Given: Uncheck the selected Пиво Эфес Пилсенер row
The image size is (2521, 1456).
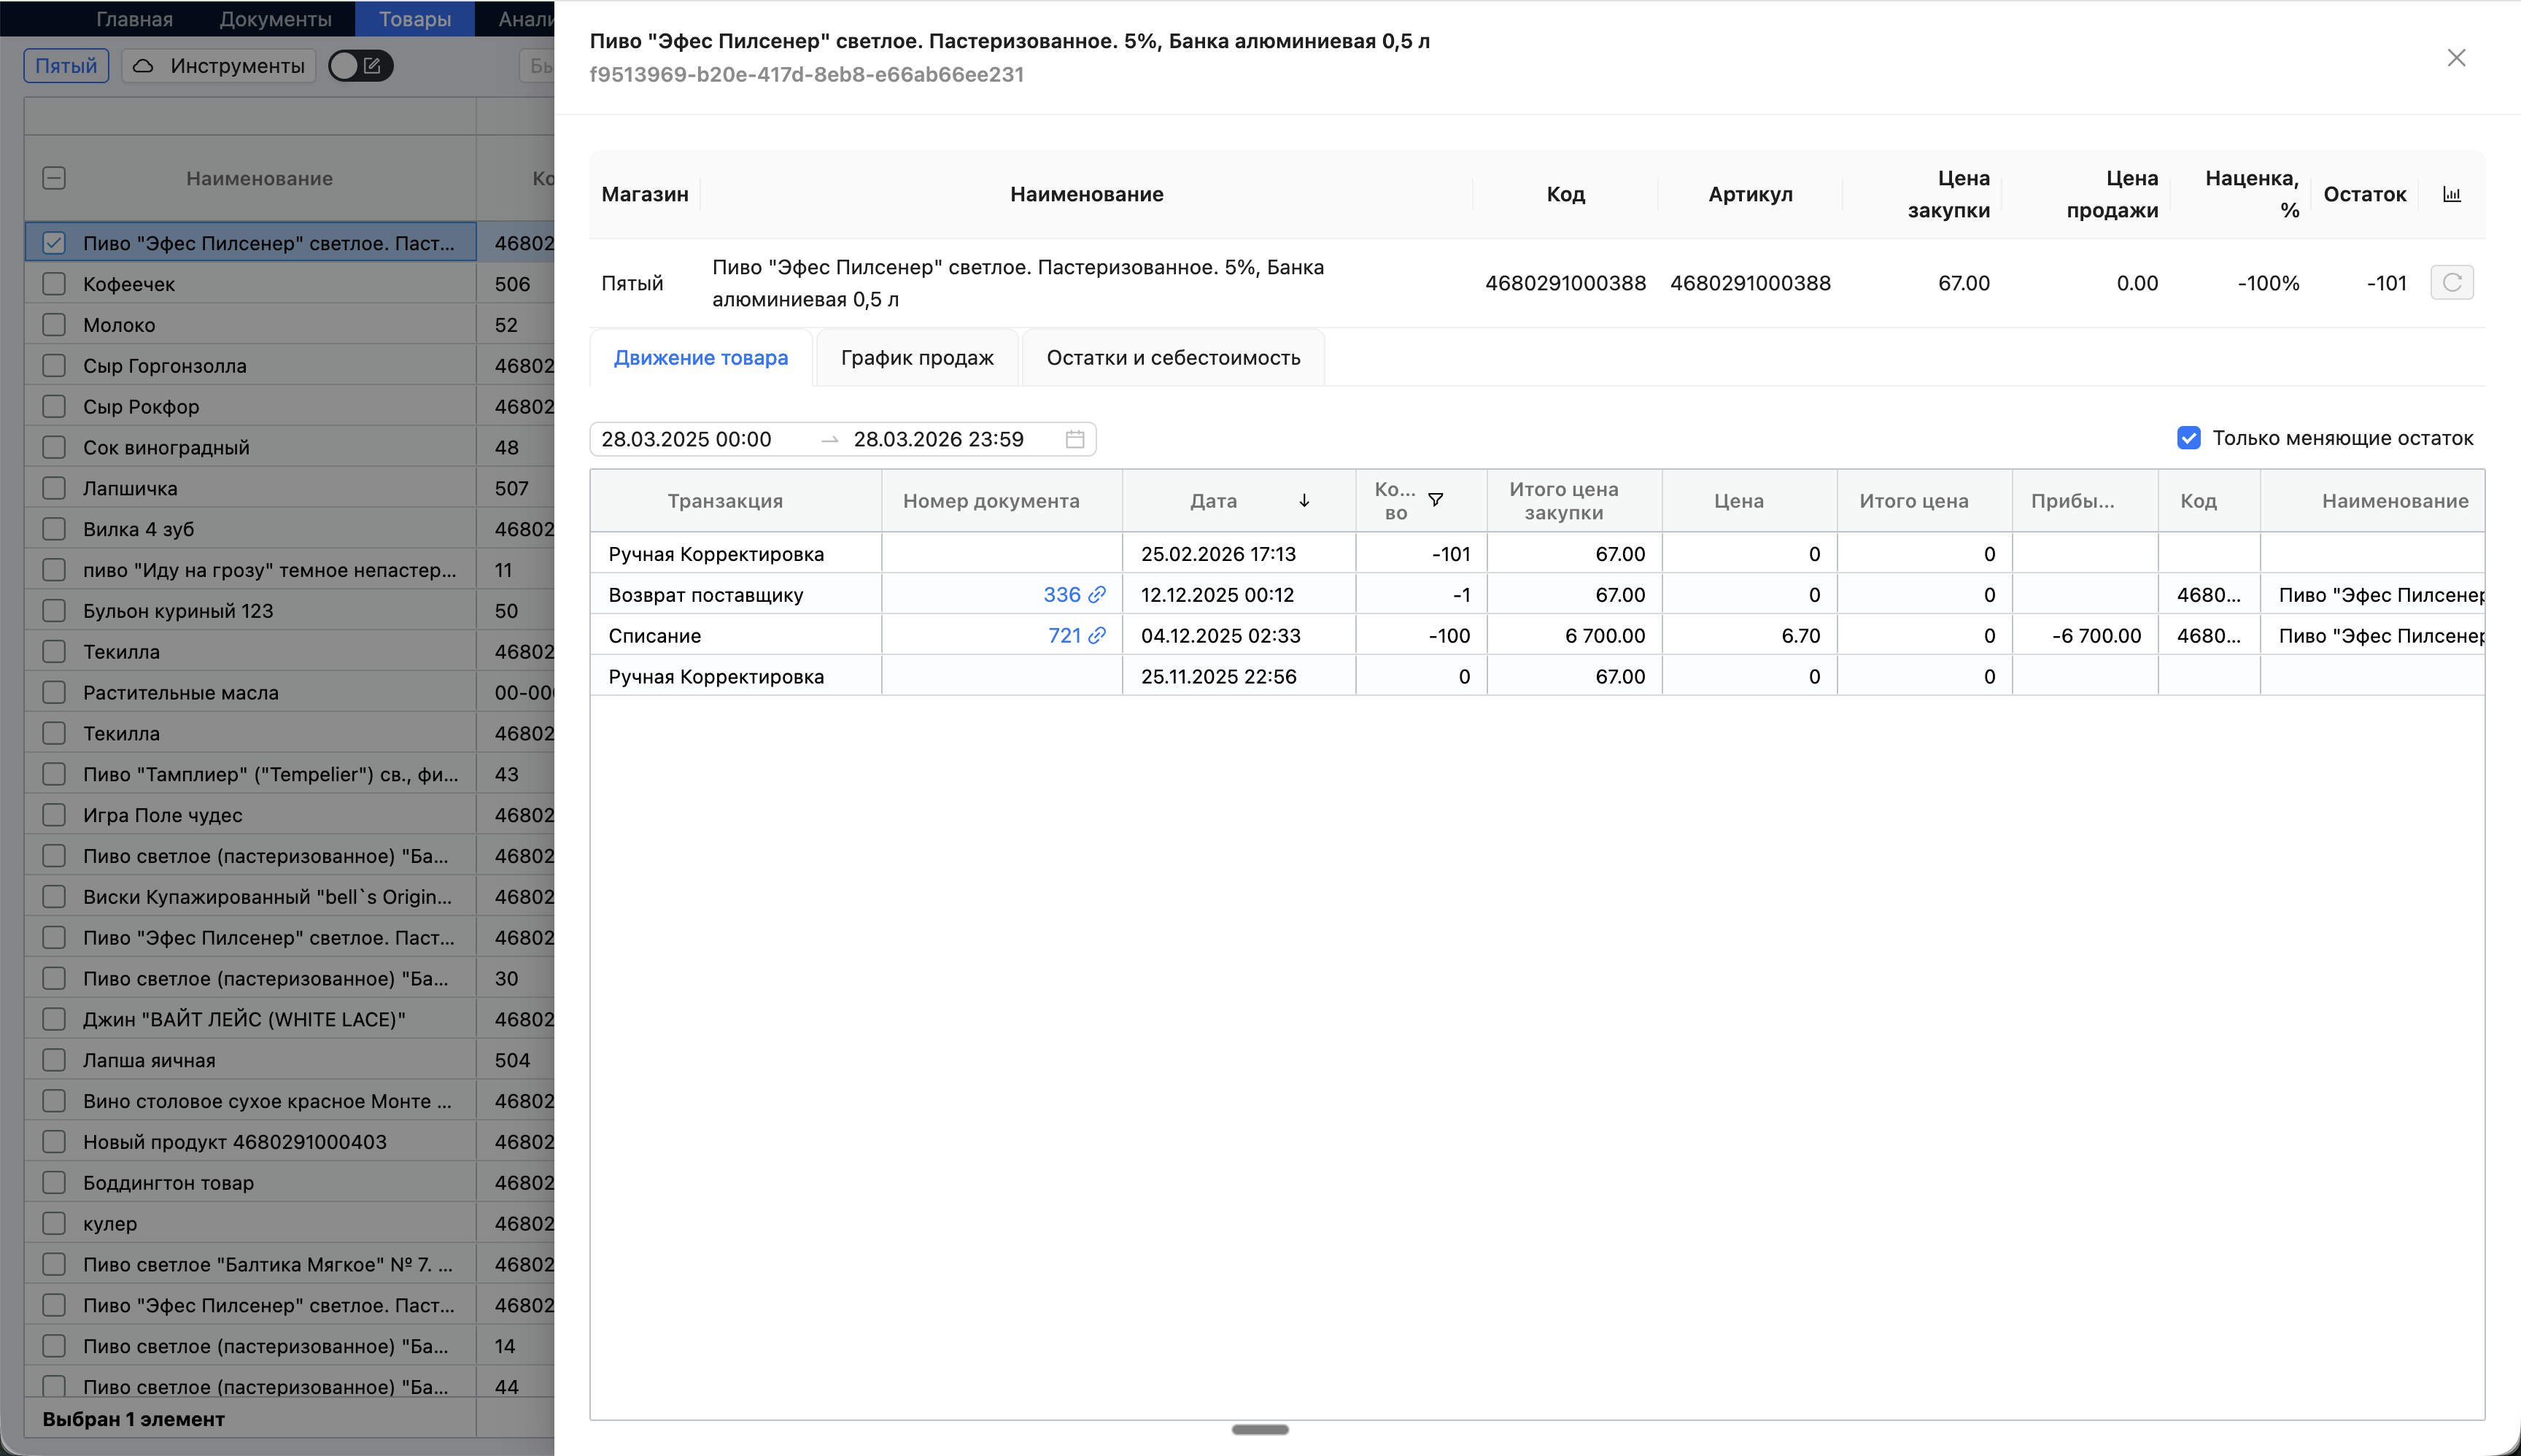Looking at the screenshot, I should coord(54,243).
